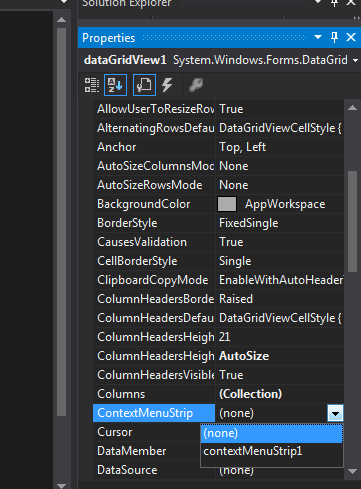Select the CellBorderStyle property
The image size is (361, 489).
pyautogui.click(x=137, y=261)
